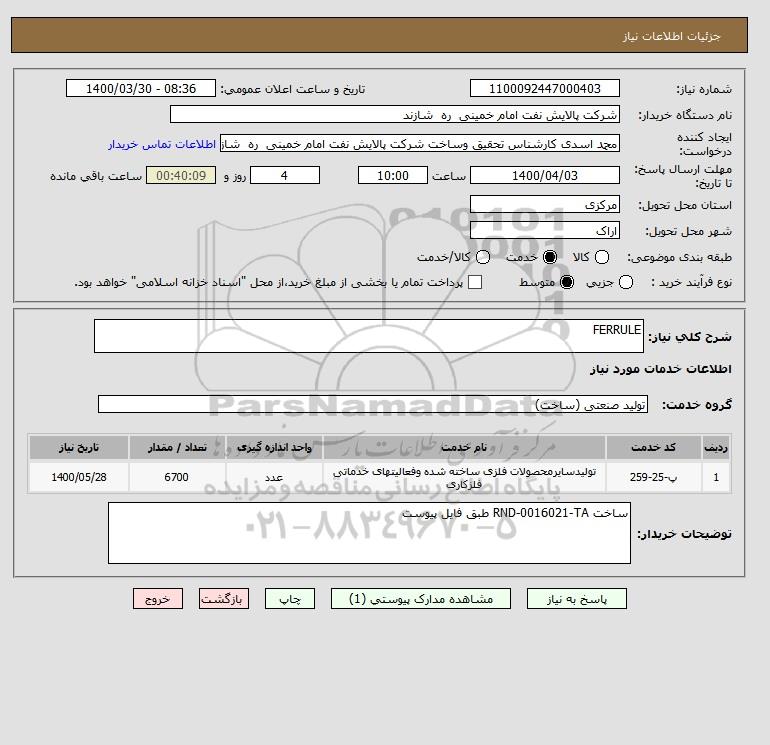Go back with the بازگشت button
This screenshot has width=770, height=745.
[224, 599]
